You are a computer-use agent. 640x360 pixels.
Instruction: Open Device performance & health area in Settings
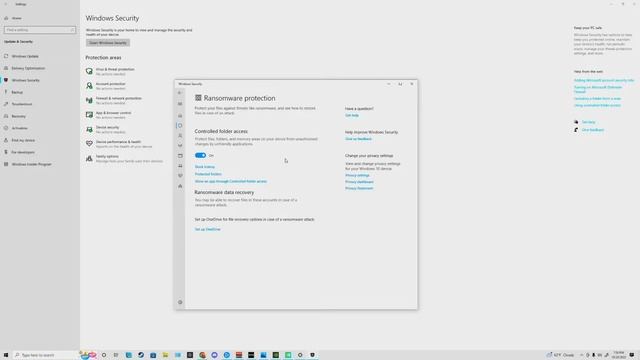(x=119, y=144)
